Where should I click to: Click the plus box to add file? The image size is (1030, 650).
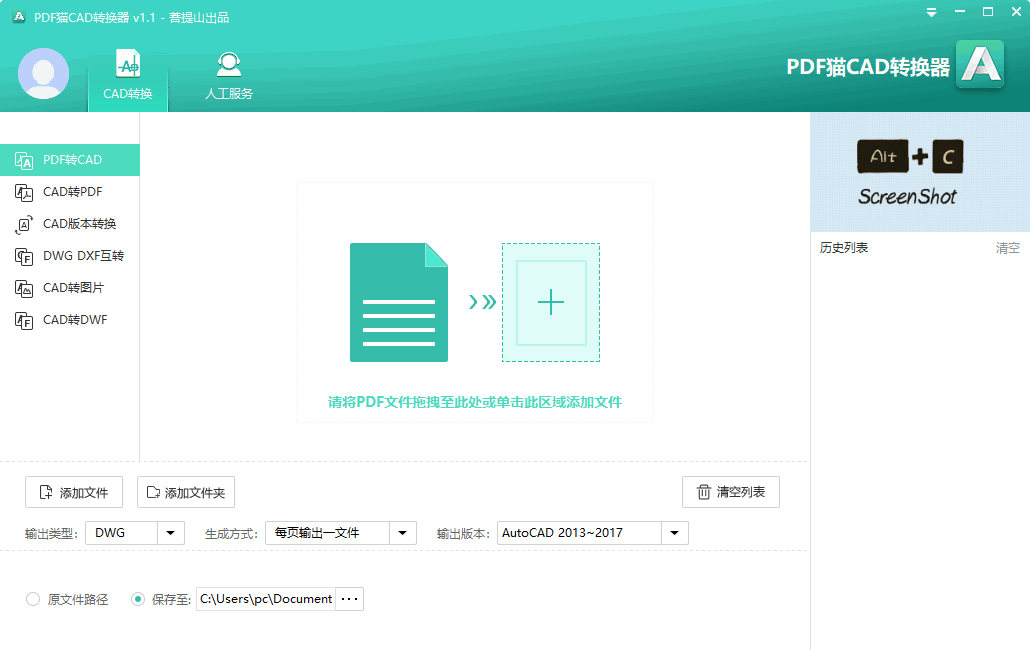coord(551,303)
